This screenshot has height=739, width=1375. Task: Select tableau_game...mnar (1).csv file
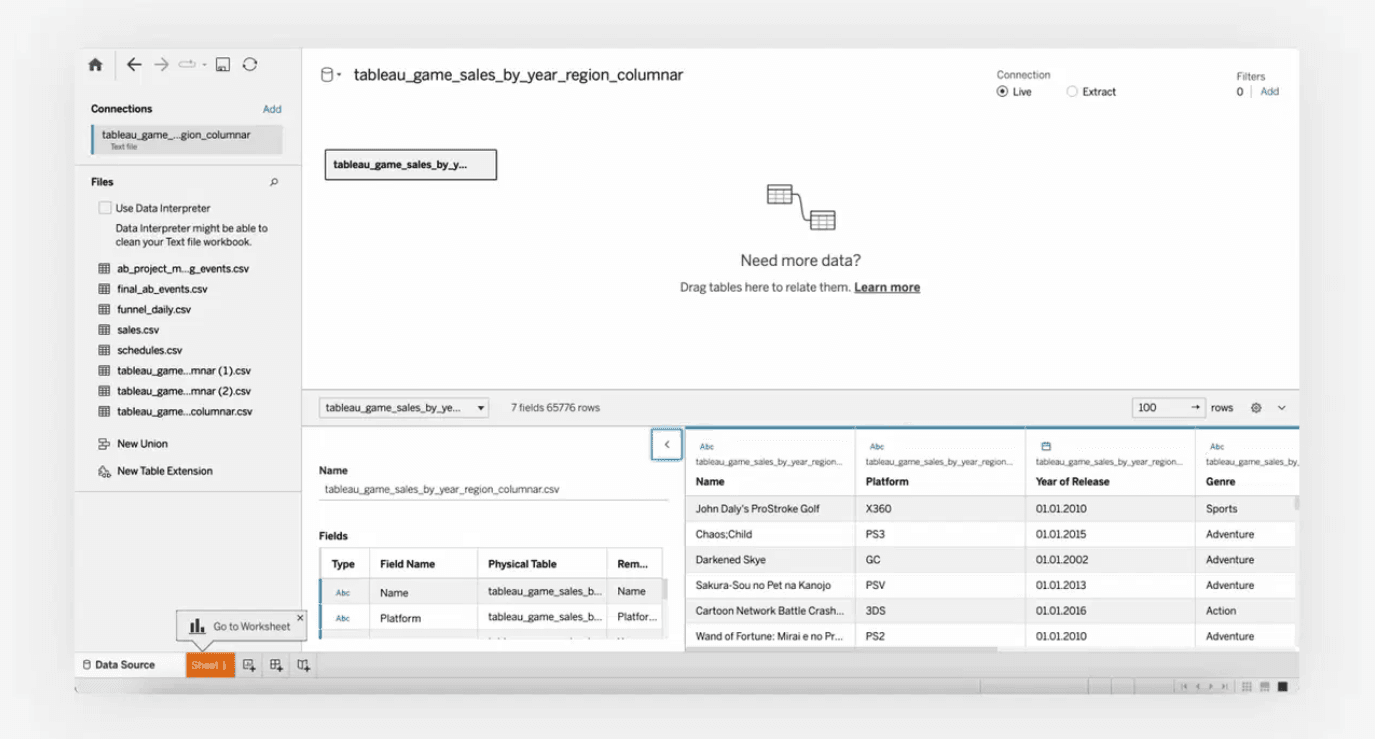[x=183, y=371]
